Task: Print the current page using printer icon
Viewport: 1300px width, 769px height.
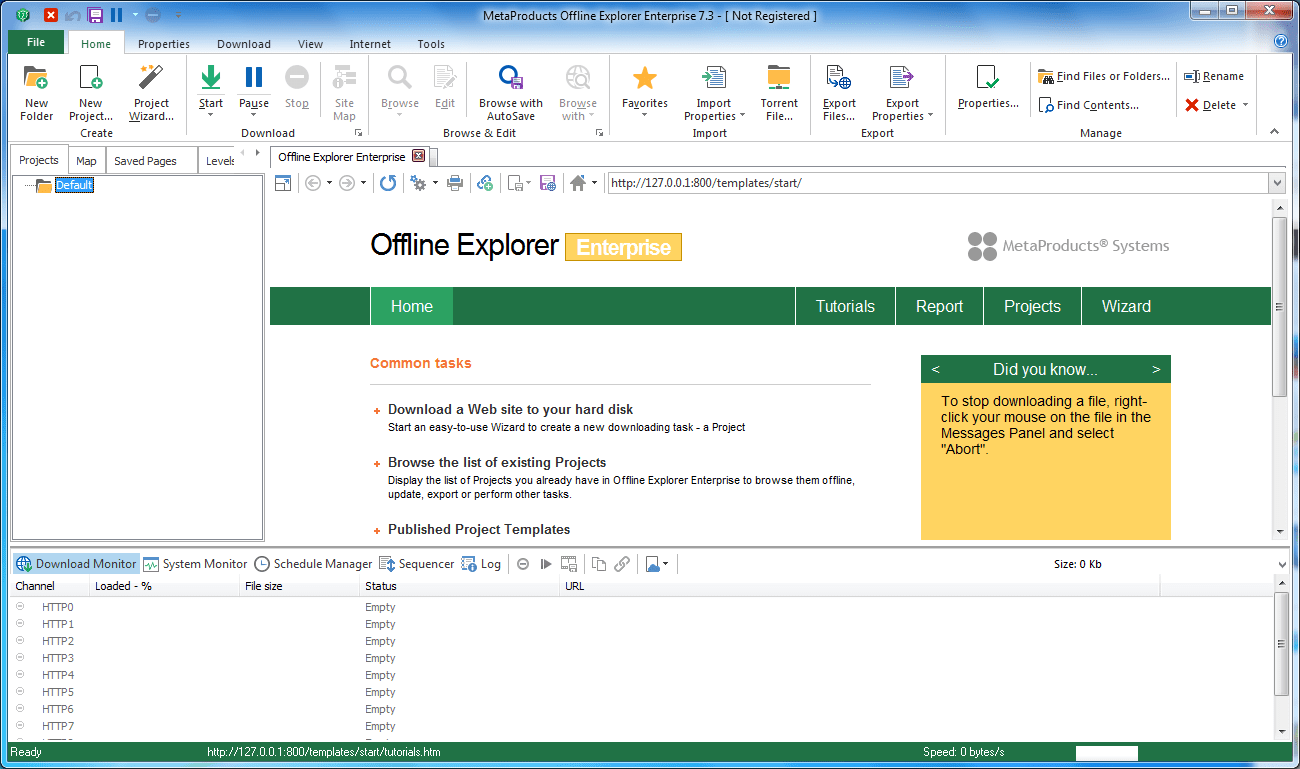Action: pos(455,183)
